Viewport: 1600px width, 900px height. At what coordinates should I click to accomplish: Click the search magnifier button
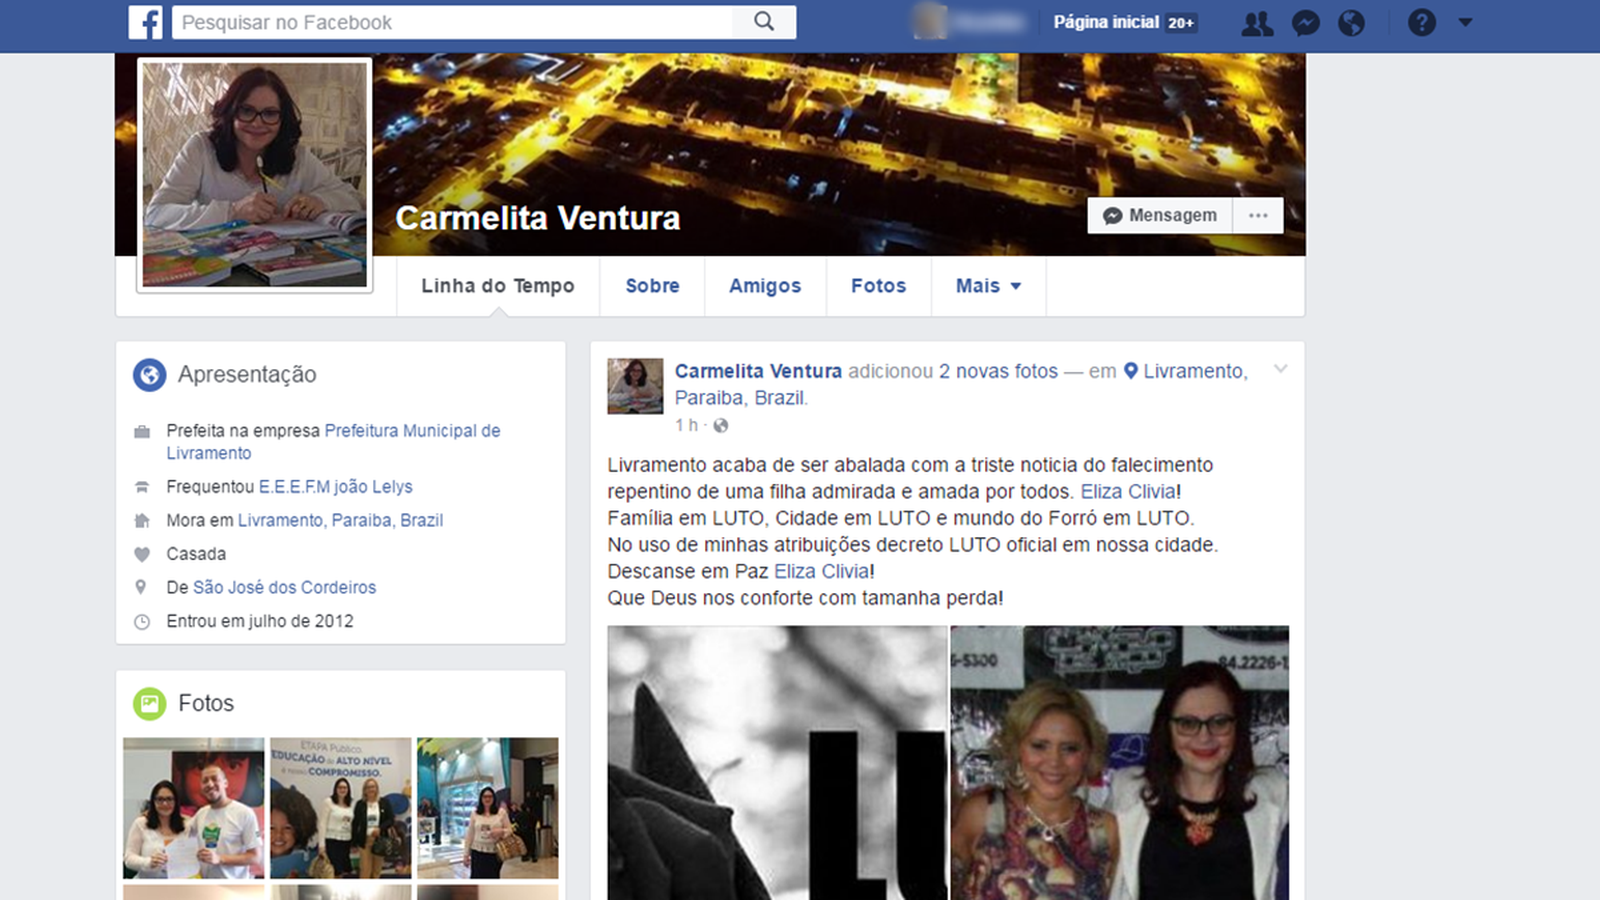[764, 22]
